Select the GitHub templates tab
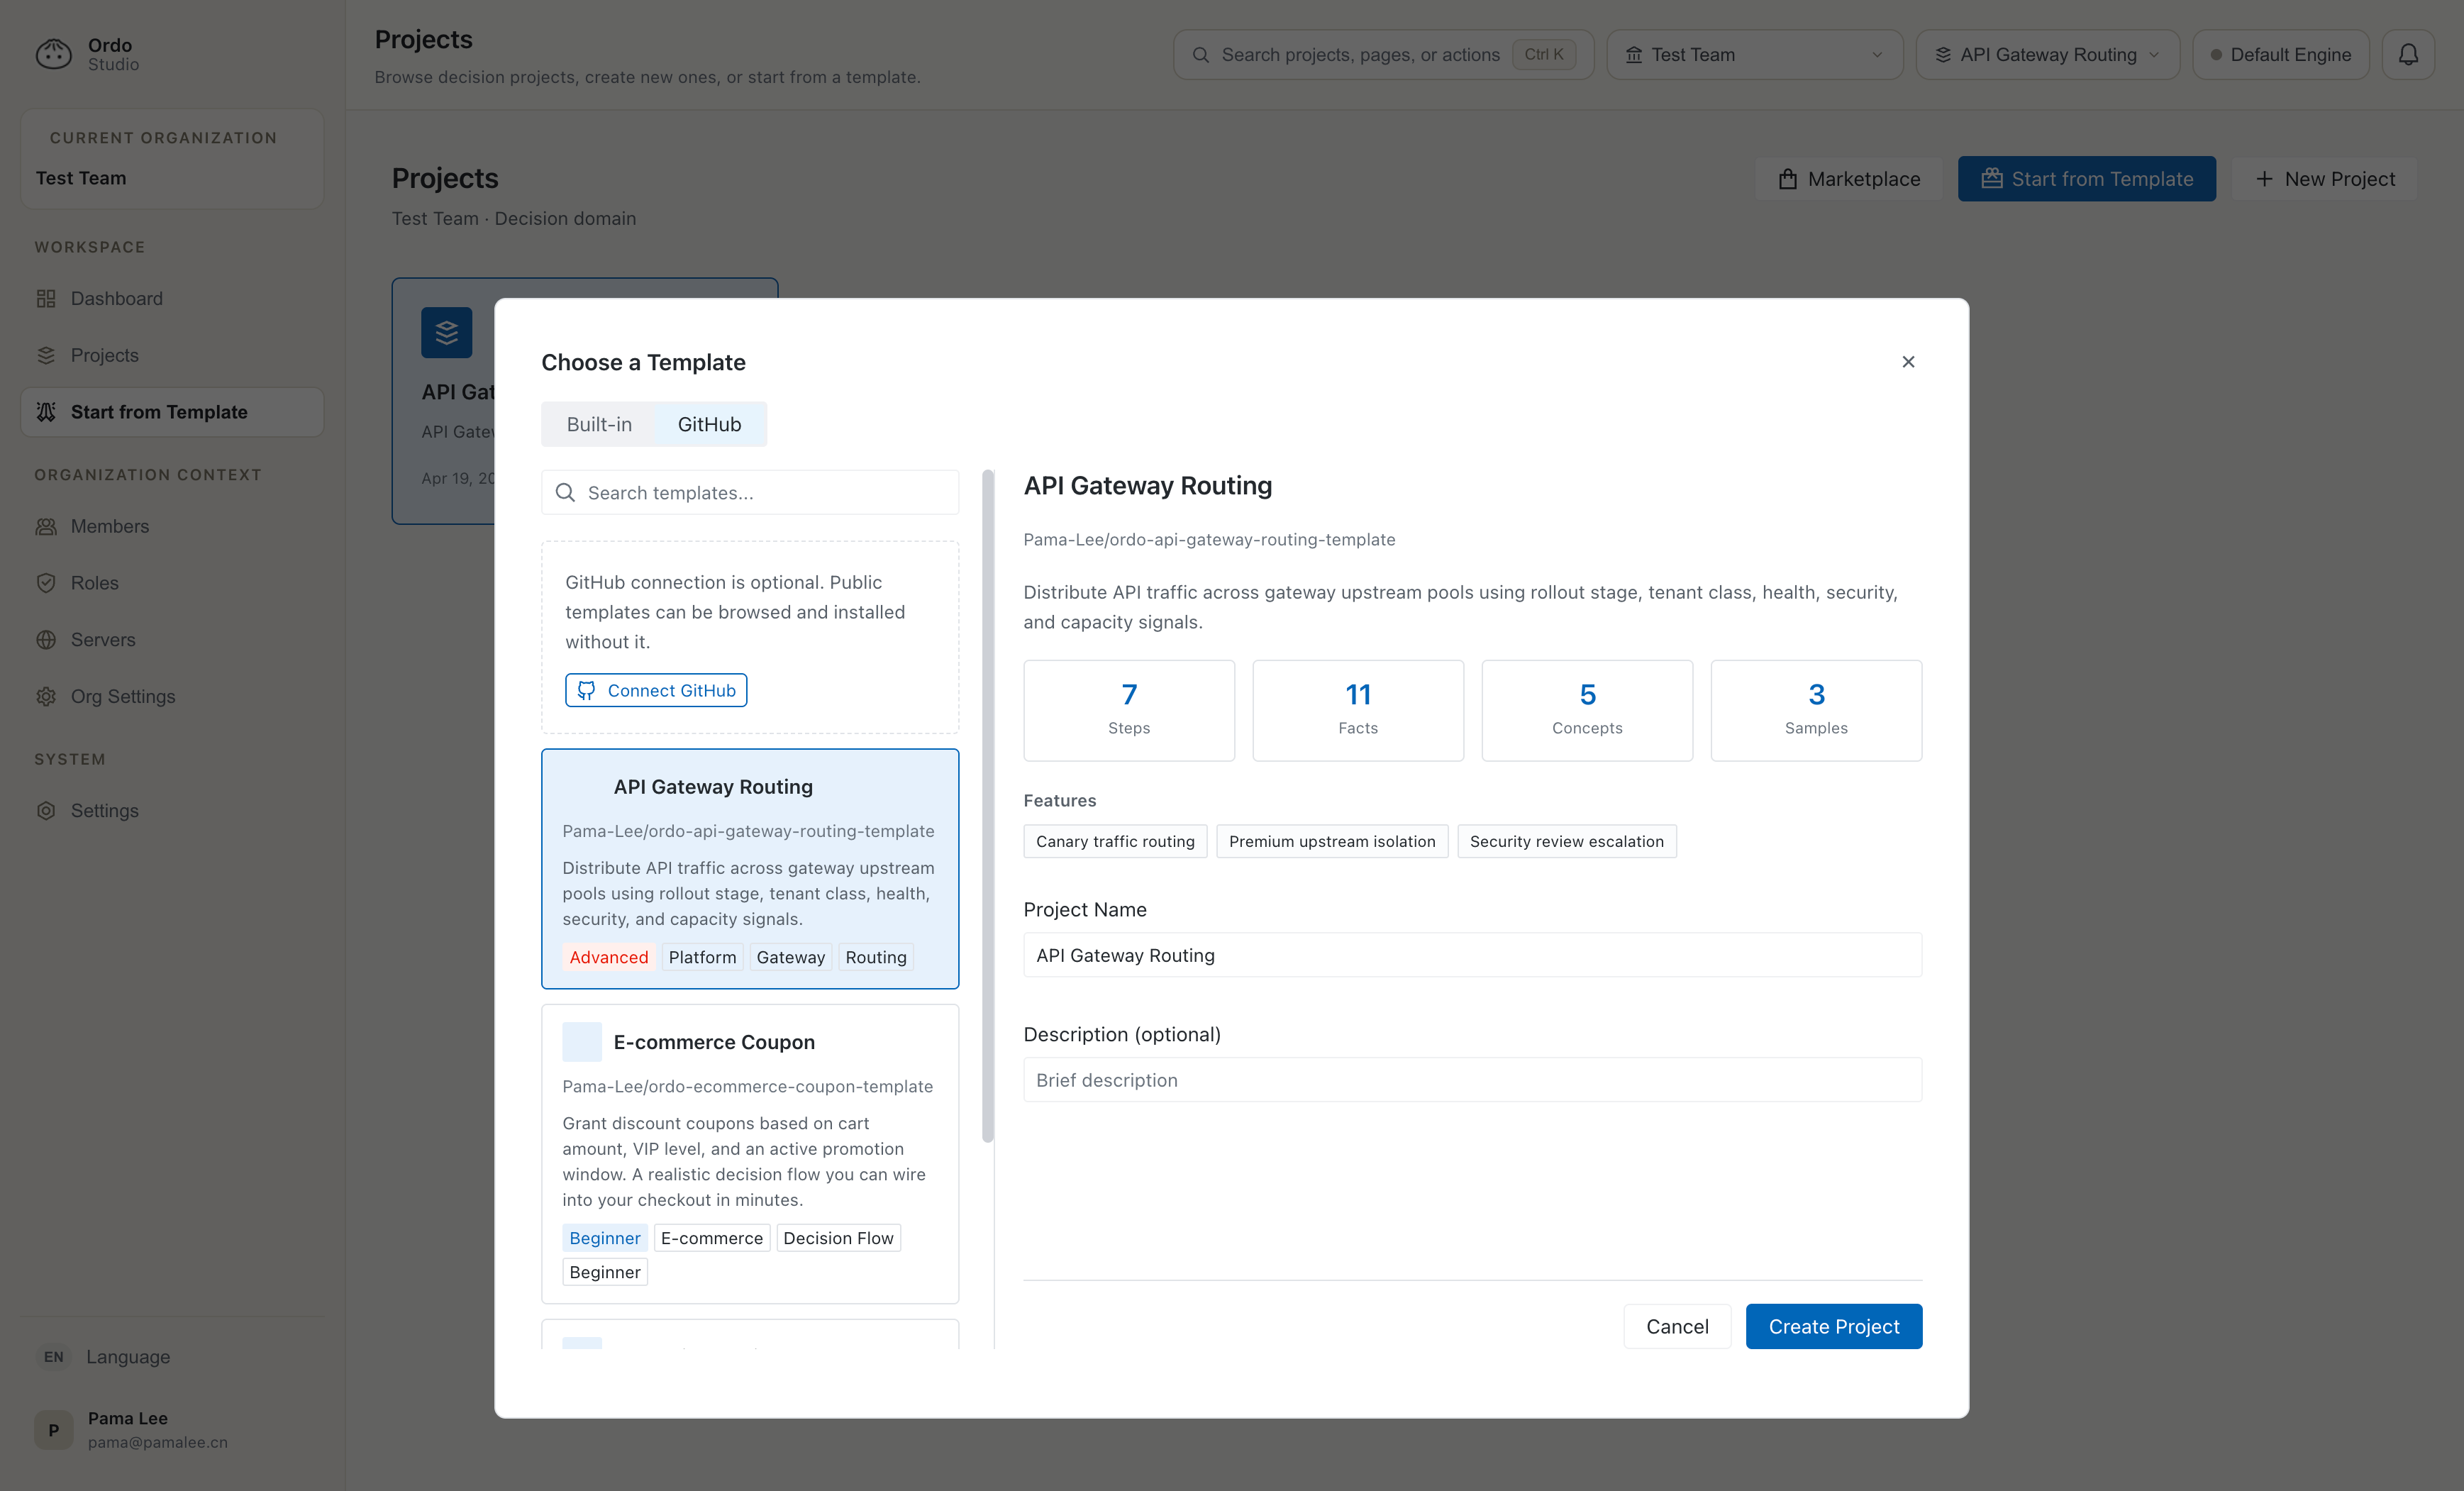2464x1491 pixels. 709,424
